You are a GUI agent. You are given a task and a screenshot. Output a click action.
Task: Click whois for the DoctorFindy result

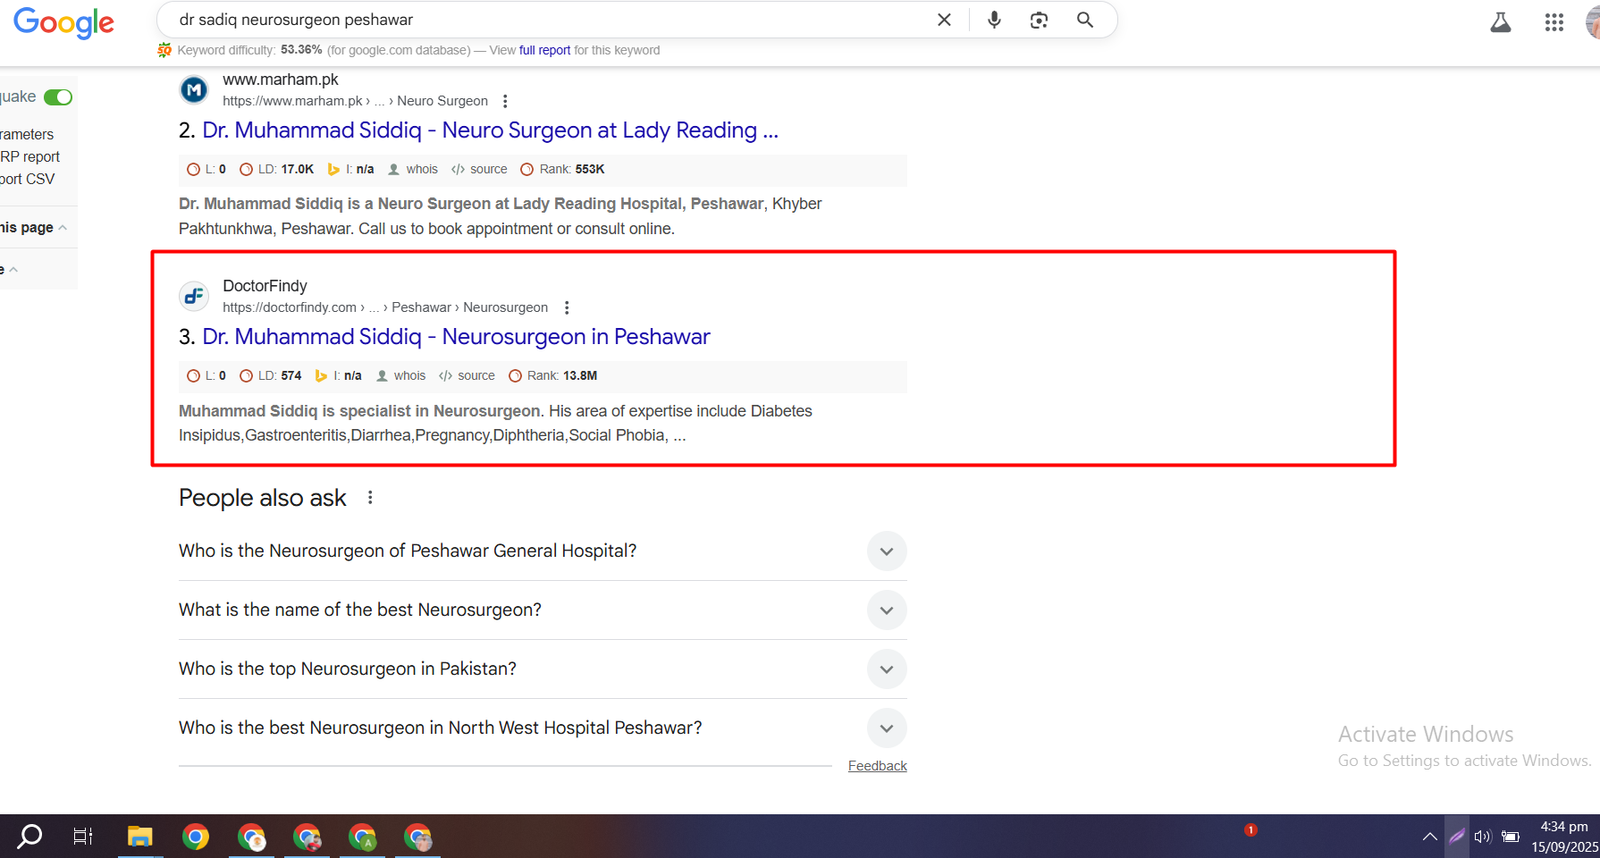pos(409,376)
